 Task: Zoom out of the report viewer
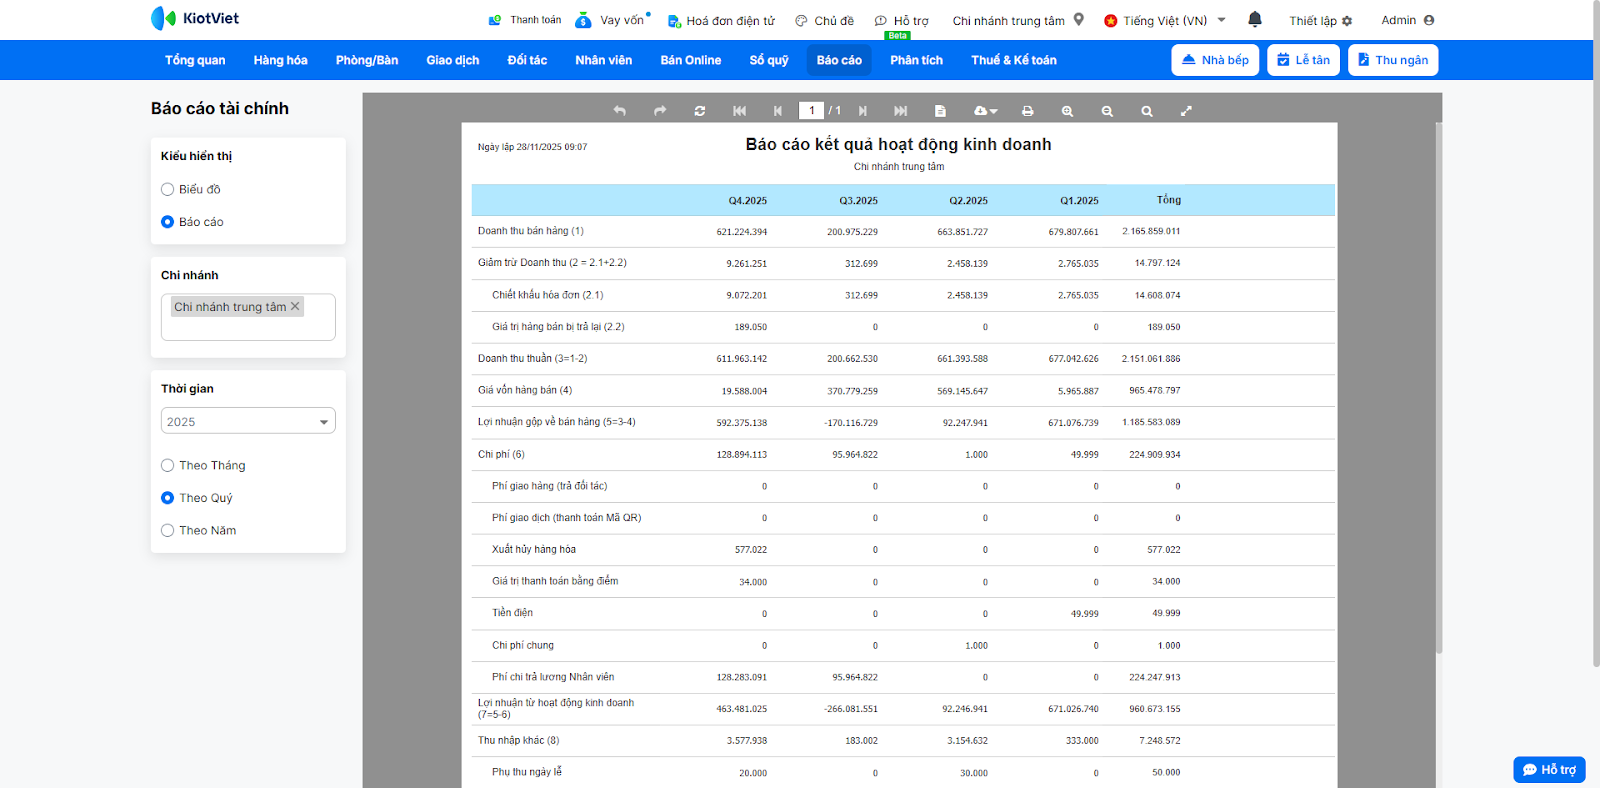1107,111
